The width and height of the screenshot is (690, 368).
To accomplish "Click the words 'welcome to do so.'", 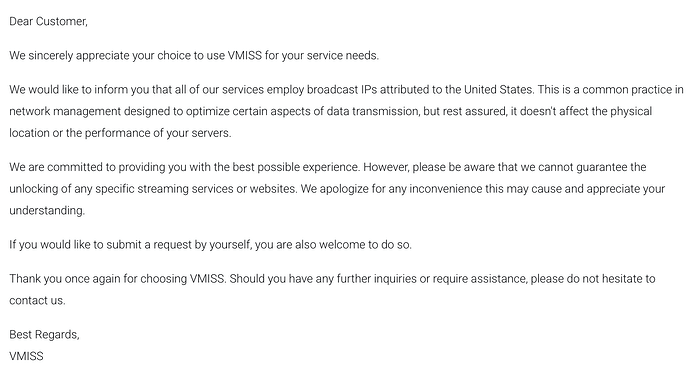I will coord(365,245).
